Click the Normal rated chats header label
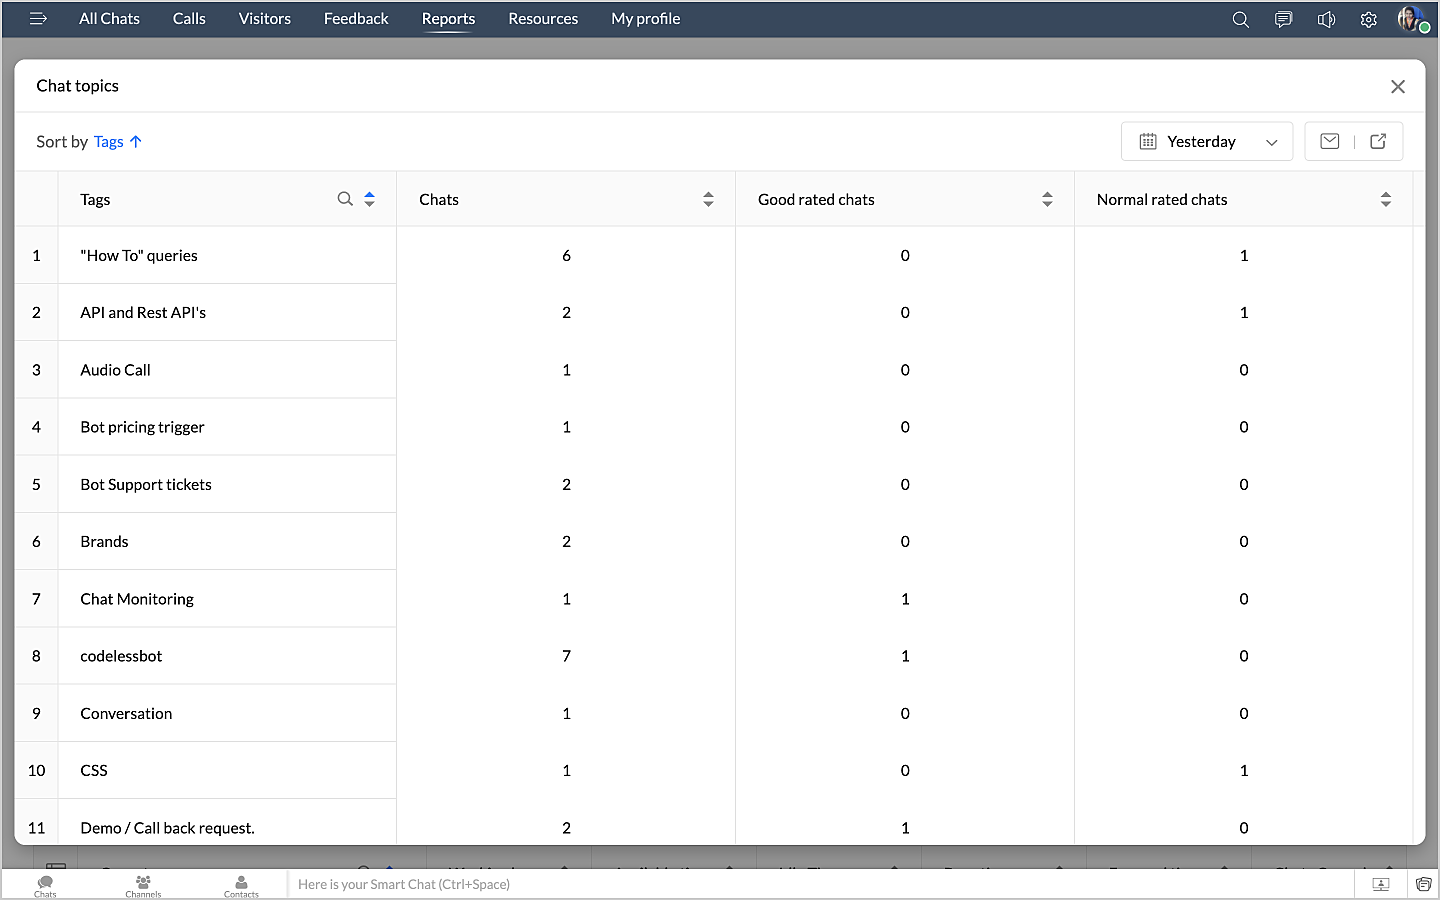1440x900 pixels. [x=1162, y=200]
